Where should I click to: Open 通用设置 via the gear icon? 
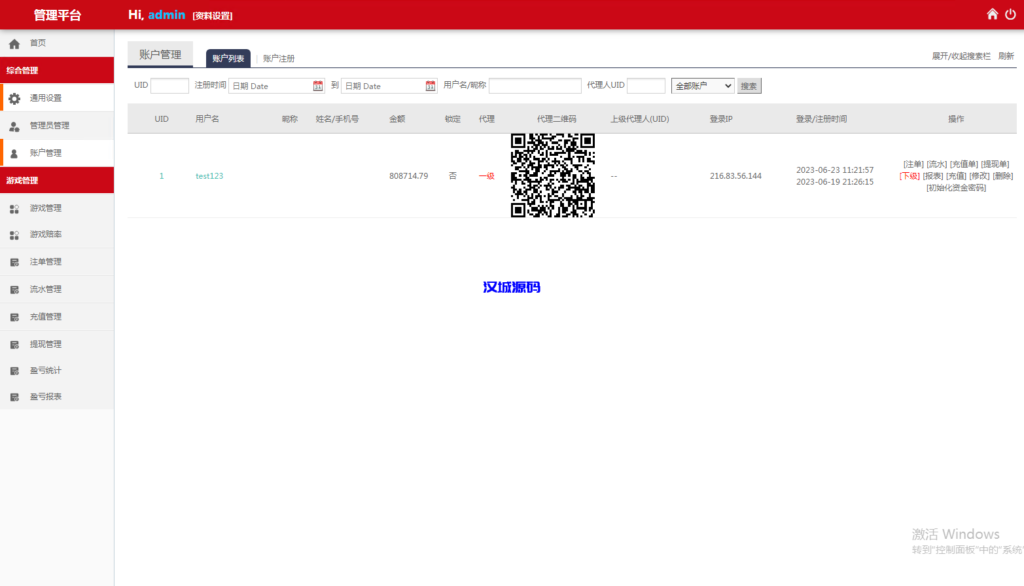(14, 98)
